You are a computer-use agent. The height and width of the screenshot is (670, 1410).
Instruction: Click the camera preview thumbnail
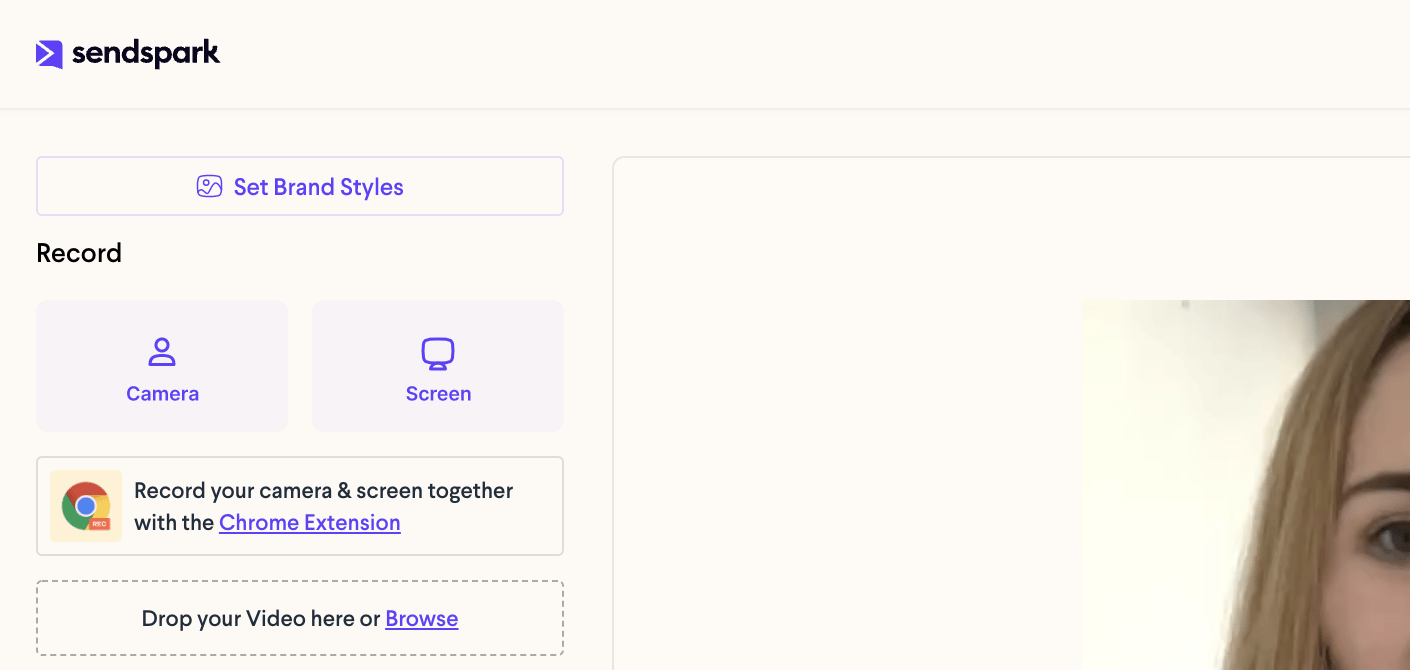1246,485
